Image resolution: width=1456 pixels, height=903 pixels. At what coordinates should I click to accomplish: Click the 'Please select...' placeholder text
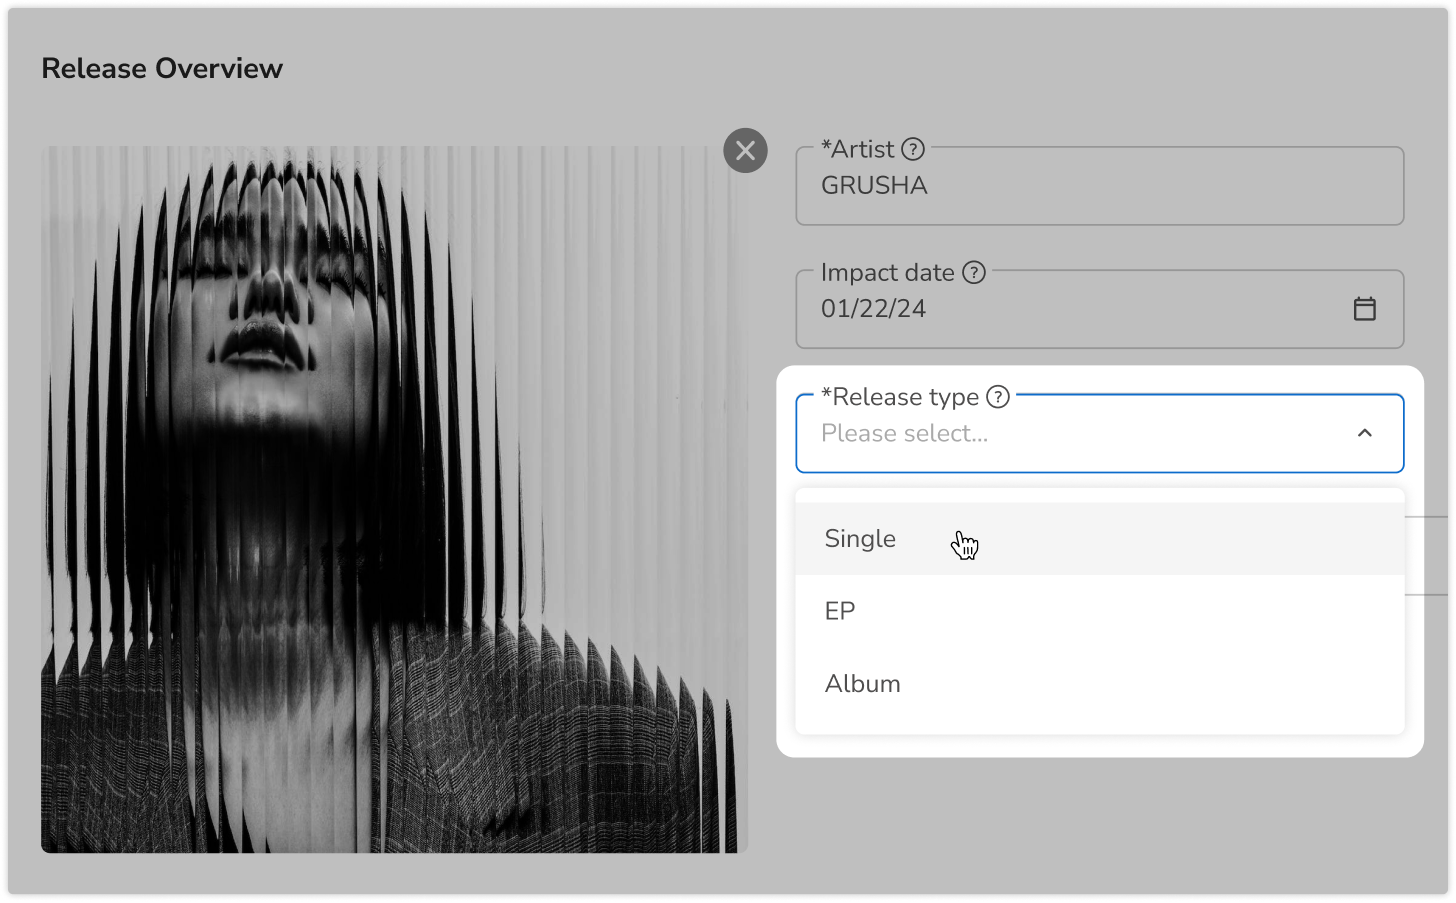pos(904,433)
